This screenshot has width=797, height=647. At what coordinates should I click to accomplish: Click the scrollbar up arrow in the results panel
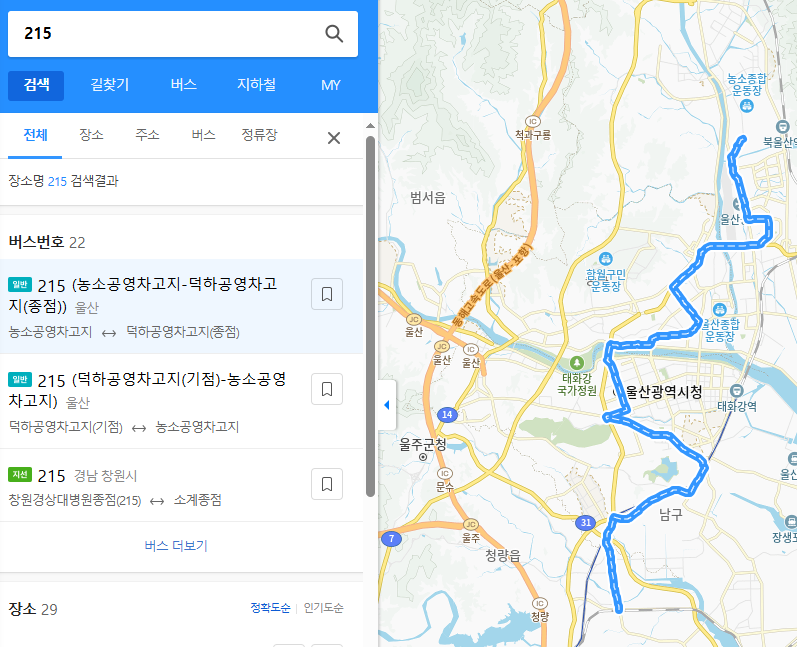(371, 126)
